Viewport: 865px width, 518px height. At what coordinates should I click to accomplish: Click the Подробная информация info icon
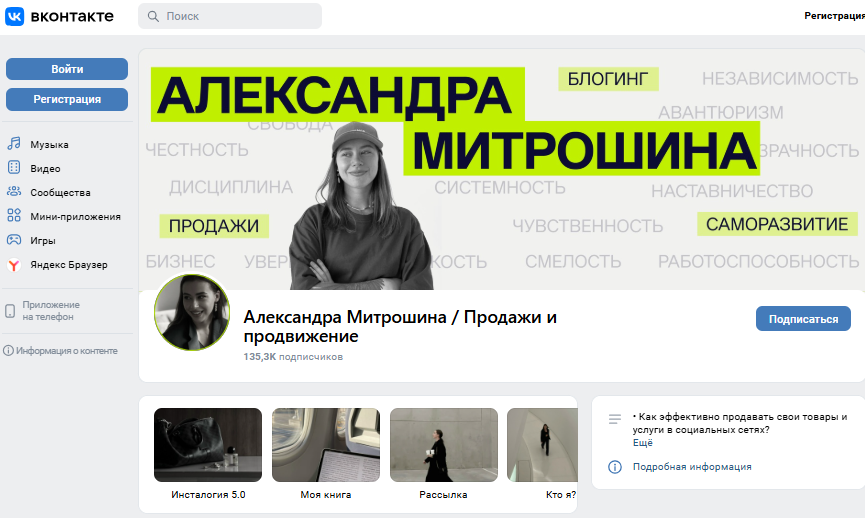click(615, 467)
